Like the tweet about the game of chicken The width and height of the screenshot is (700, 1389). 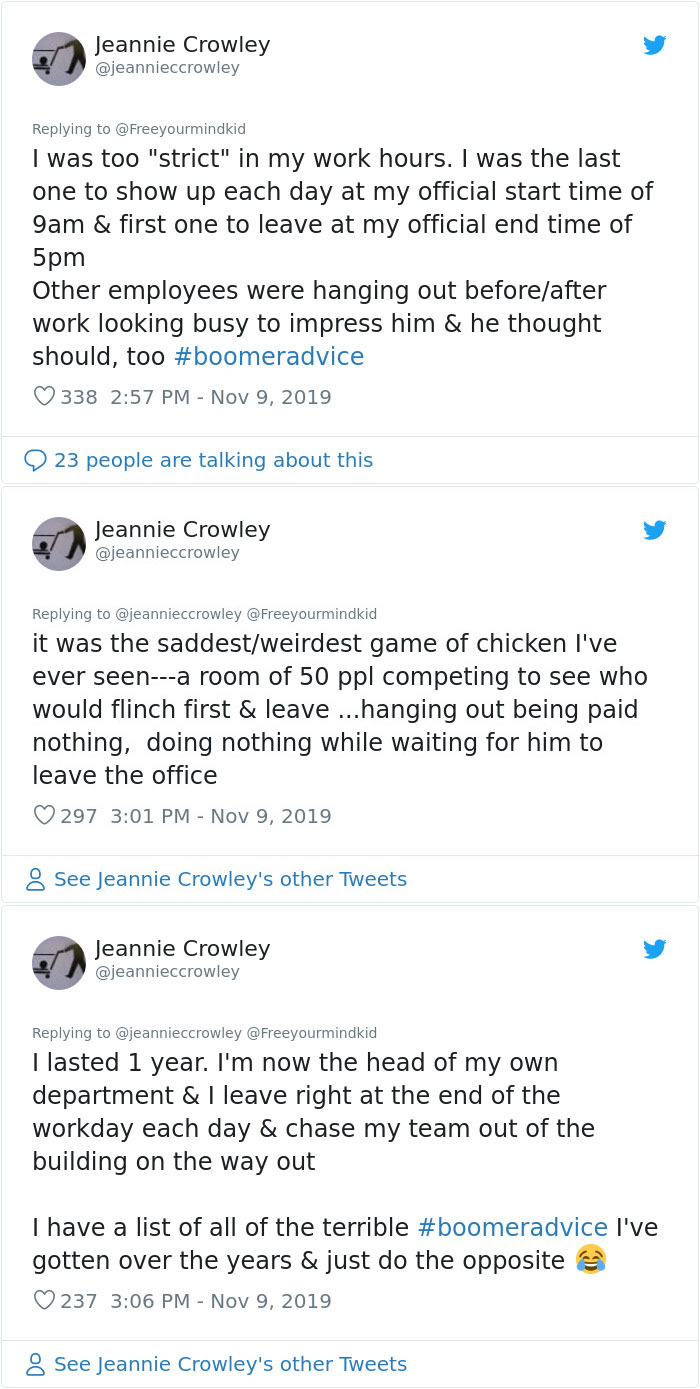pyautogui.click(x=44, y=815)
